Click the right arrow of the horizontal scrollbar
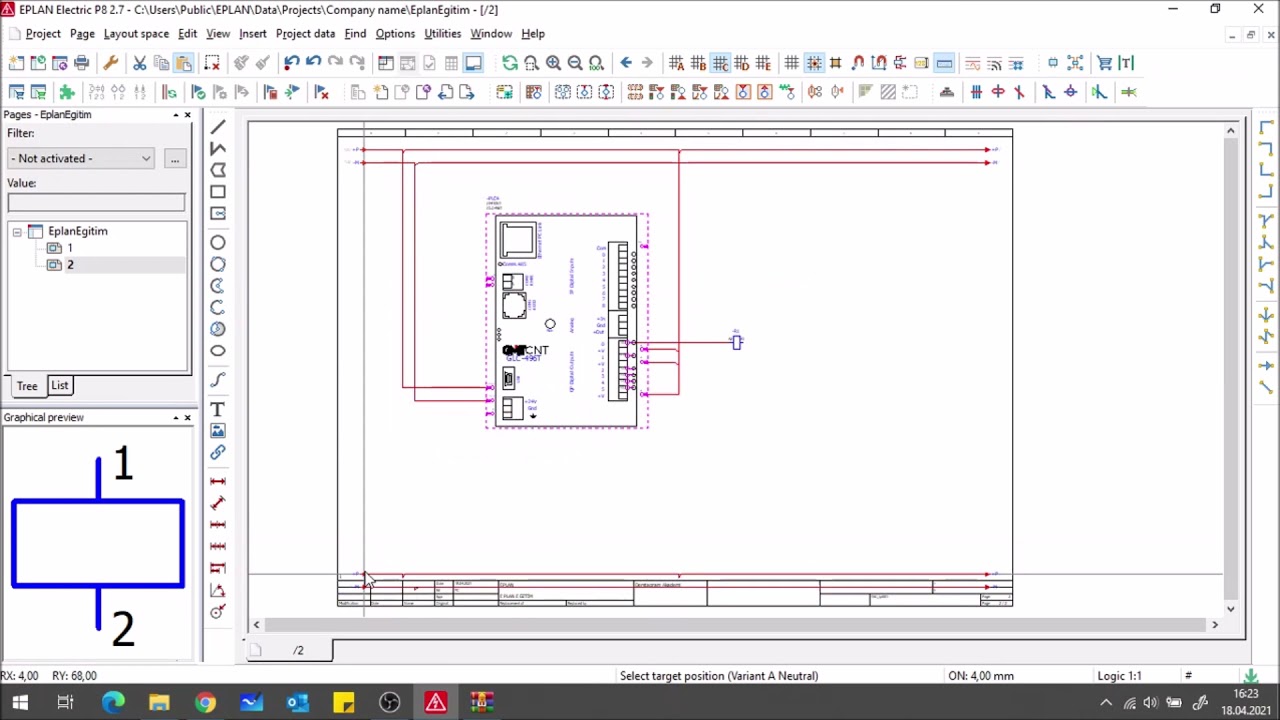The width and height of the screenshot is (1280, 720). coord(1215,625)
